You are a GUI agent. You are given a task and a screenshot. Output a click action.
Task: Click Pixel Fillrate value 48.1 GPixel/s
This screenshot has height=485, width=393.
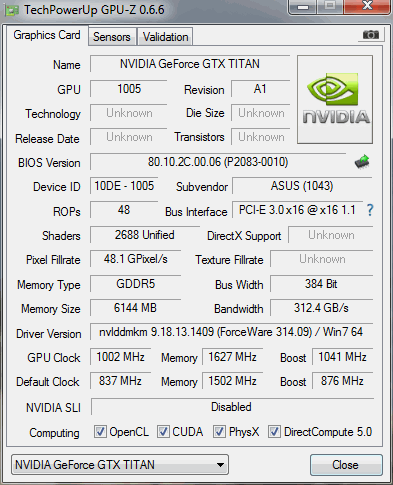tap(135, 259)
